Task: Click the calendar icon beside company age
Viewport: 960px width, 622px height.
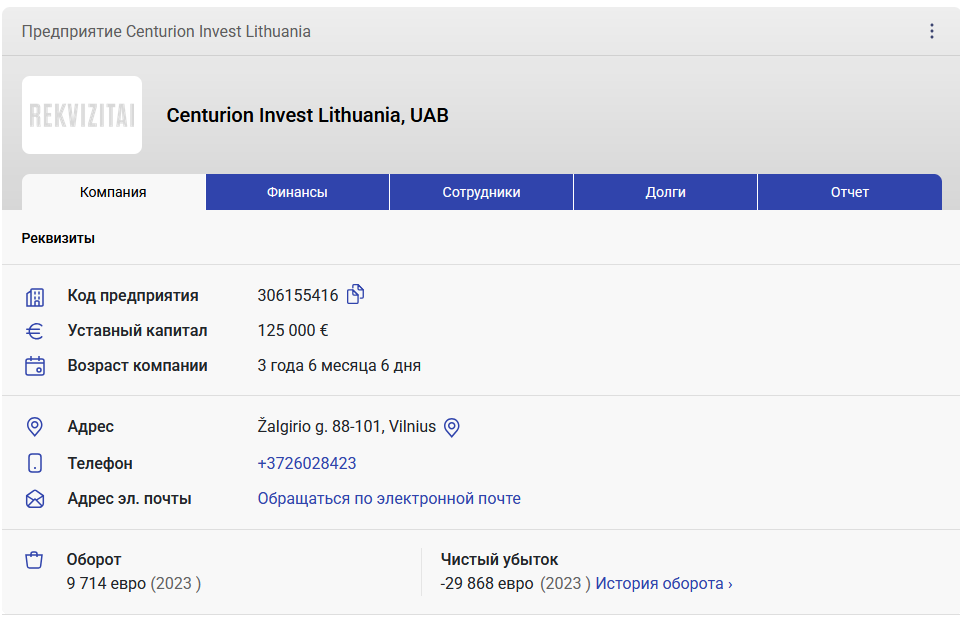Action: 35,366
